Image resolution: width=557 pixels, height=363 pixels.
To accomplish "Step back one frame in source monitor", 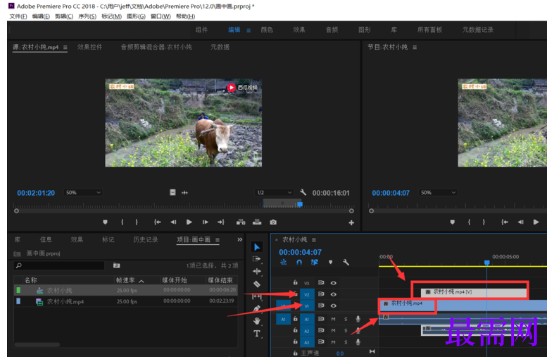I will (173, 222).
